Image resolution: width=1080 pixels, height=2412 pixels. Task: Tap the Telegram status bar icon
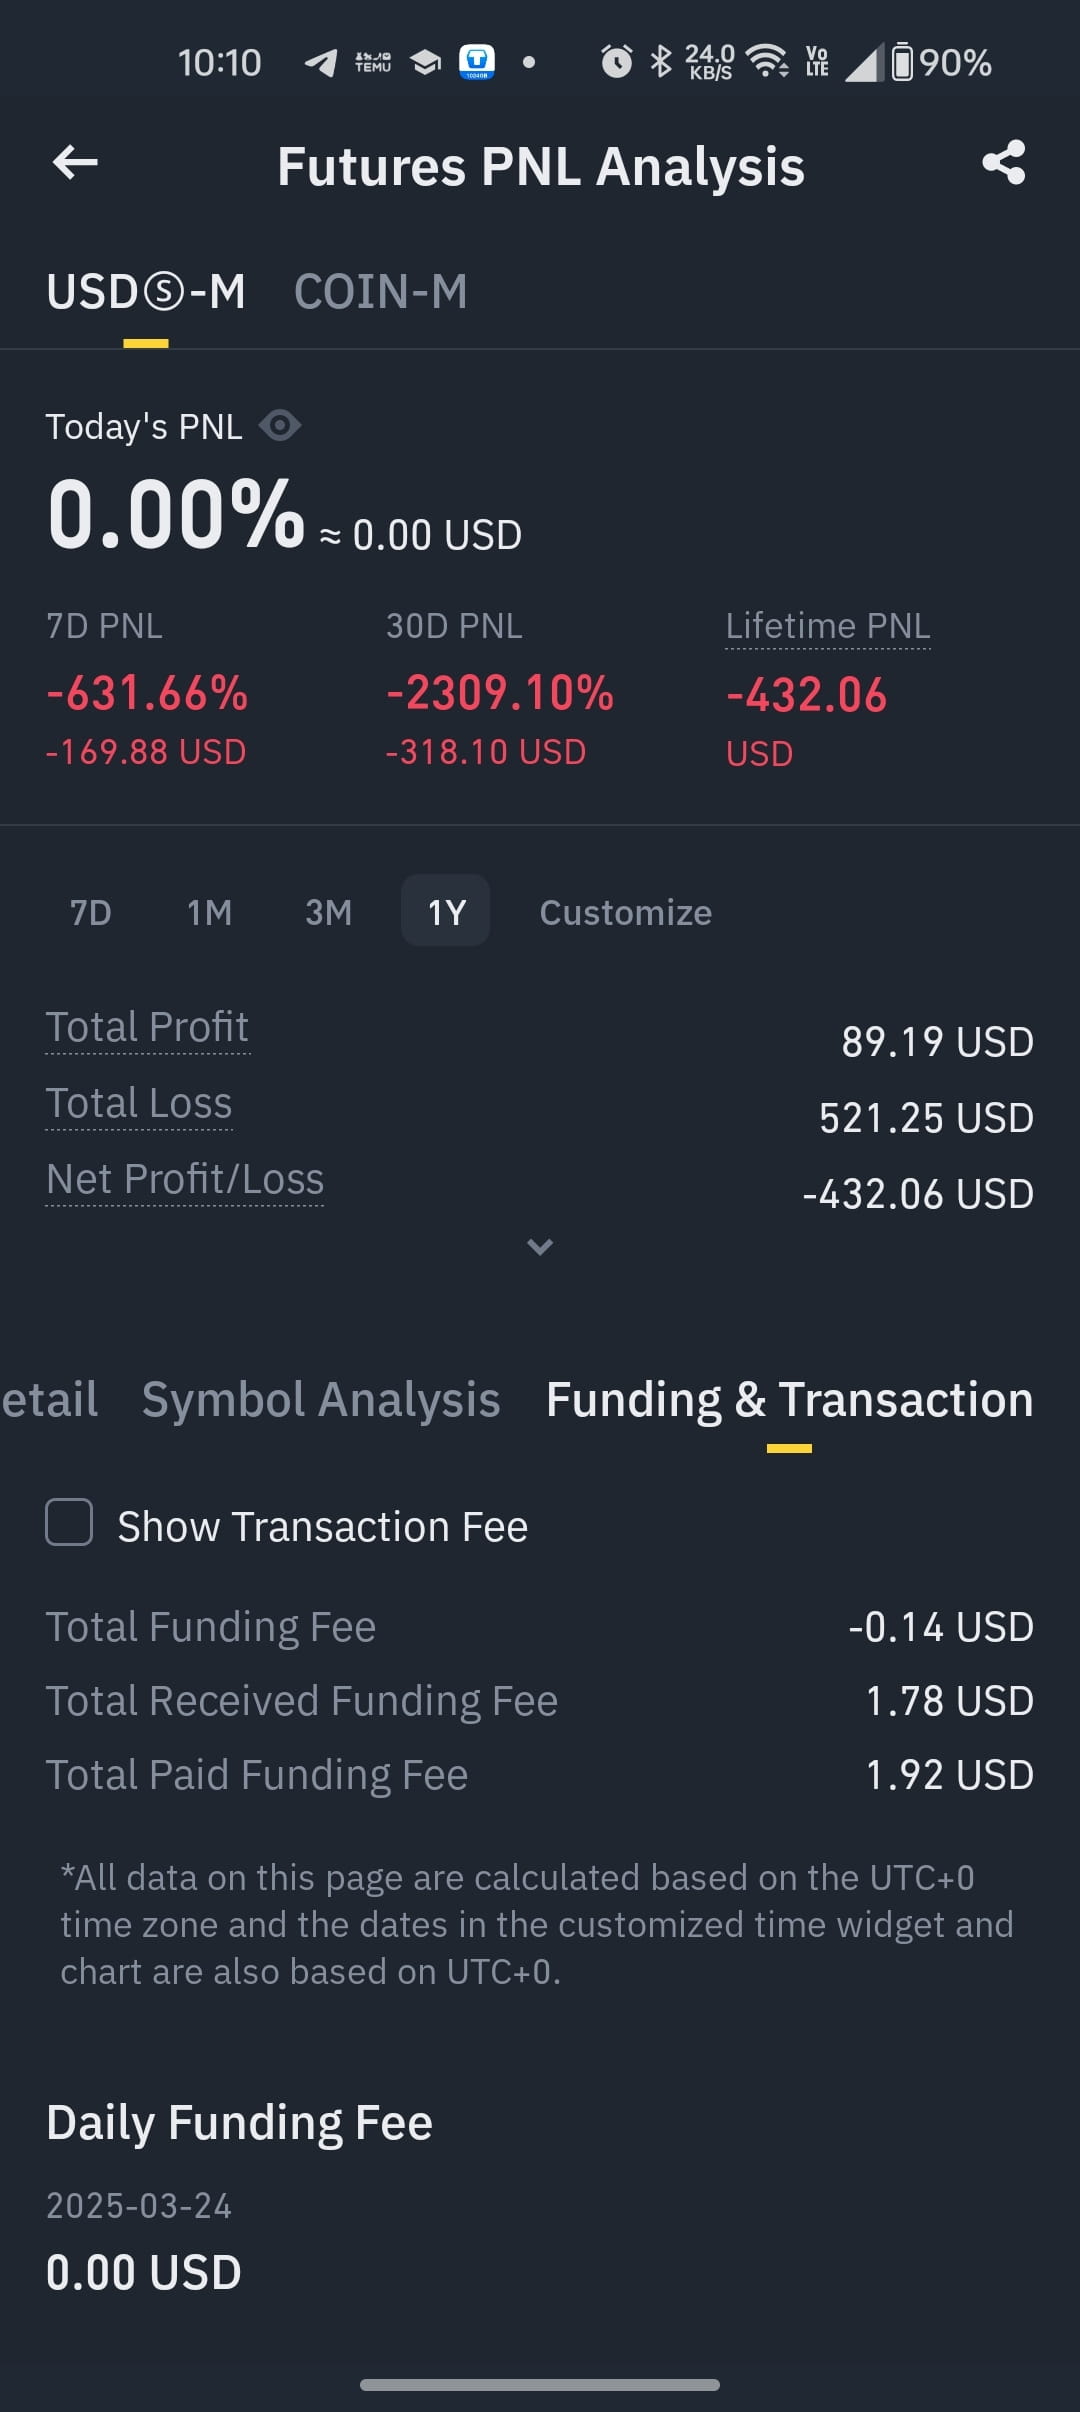(x=321, y=63)
